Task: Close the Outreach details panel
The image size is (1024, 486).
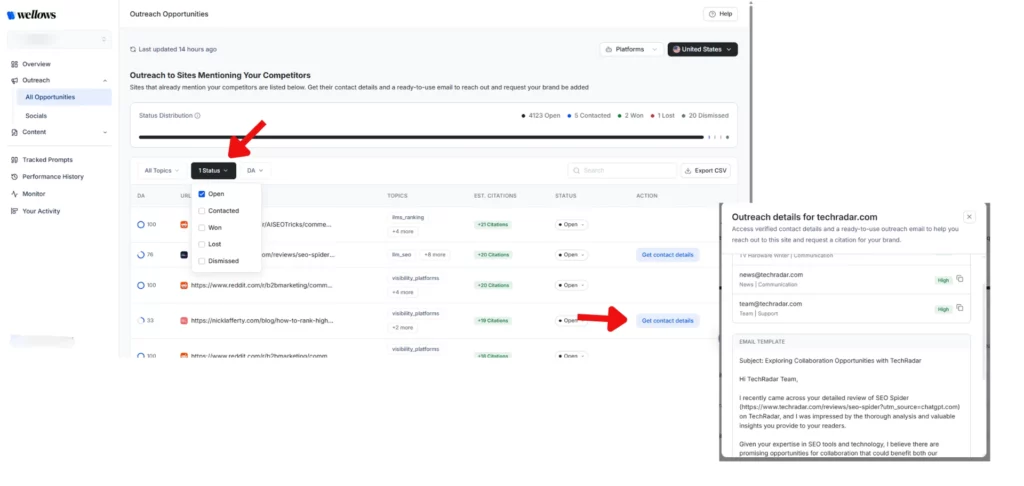Action: [969, 217]
